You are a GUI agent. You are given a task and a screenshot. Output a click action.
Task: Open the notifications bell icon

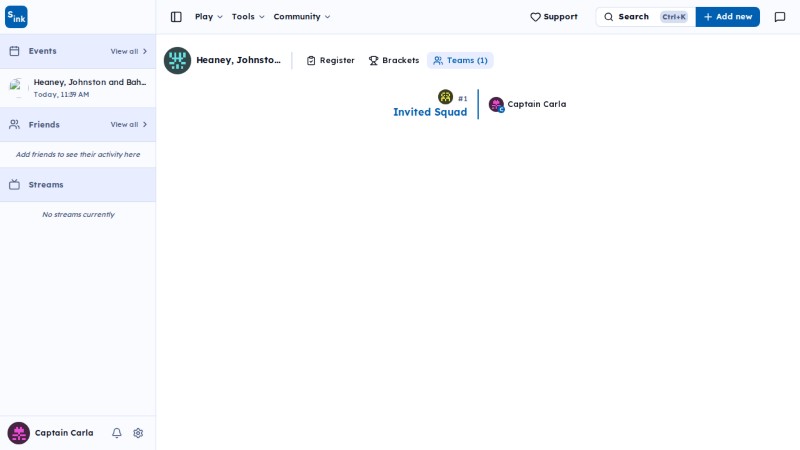point(117,433)
